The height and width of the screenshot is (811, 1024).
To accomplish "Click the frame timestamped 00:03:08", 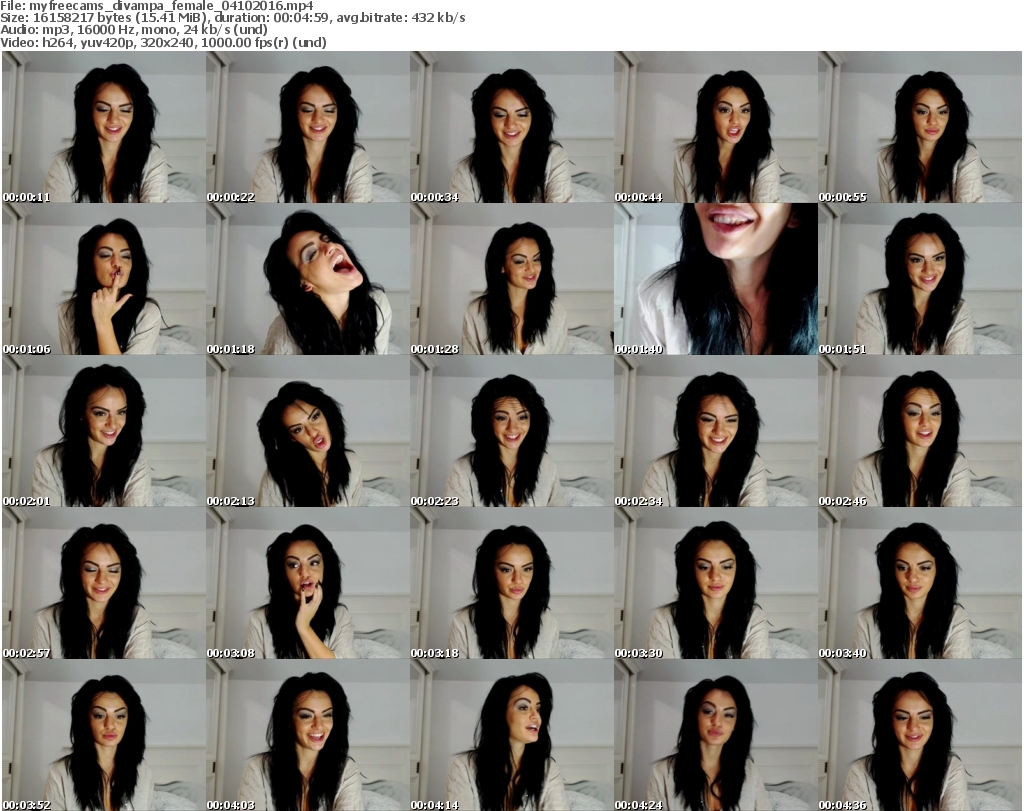I will 307,583.
